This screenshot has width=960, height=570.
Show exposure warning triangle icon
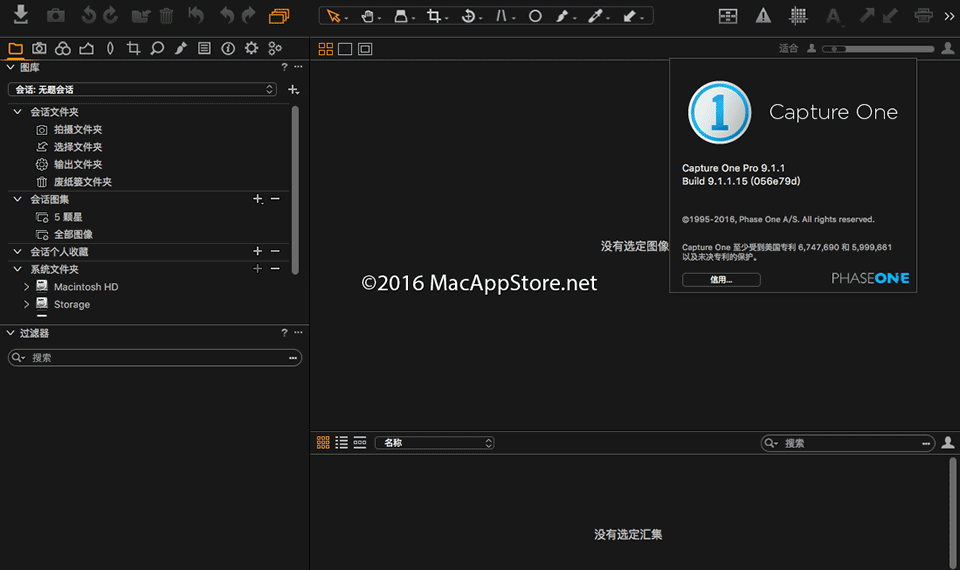coord(763,16)
